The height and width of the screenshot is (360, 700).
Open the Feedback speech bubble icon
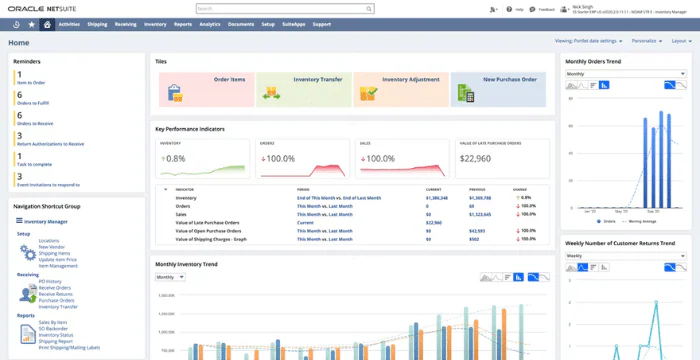pos(532,9)
